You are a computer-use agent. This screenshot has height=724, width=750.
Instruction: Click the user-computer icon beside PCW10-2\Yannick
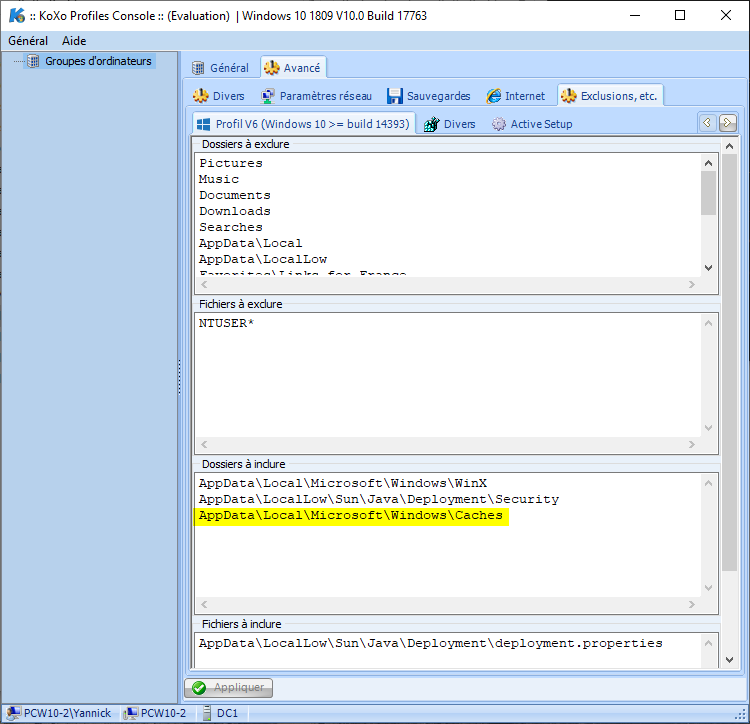(13, 713)
